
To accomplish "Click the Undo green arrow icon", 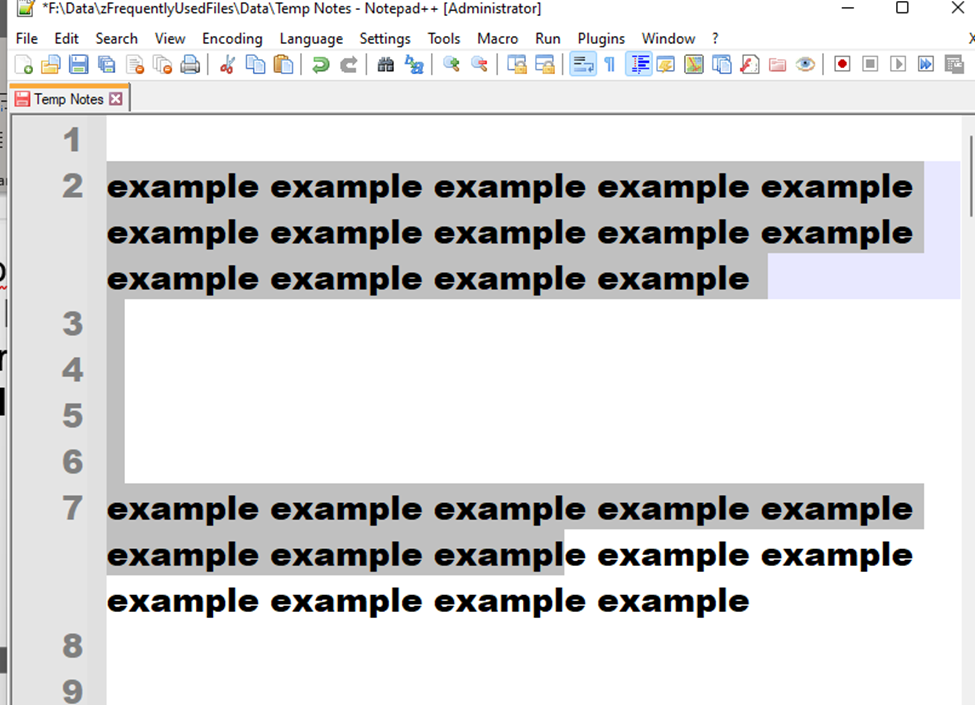I will tap(320, 65).
